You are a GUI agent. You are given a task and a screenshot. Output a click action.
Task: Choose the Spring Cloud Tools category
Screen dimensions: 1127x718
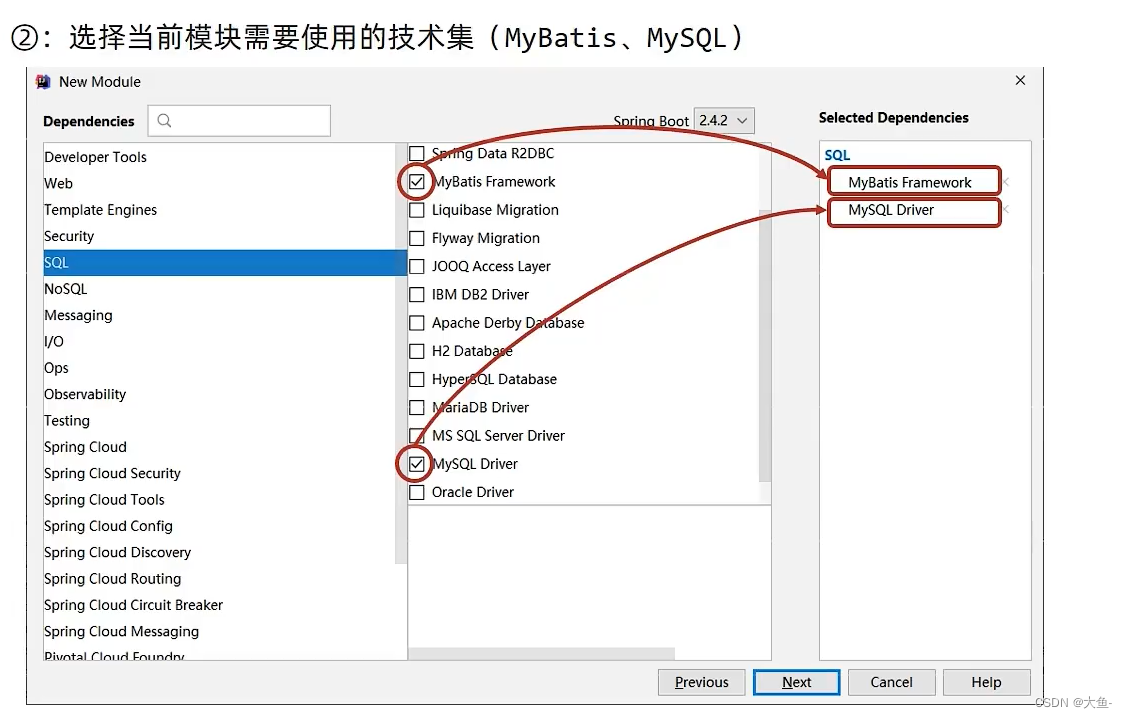point(219,500)
